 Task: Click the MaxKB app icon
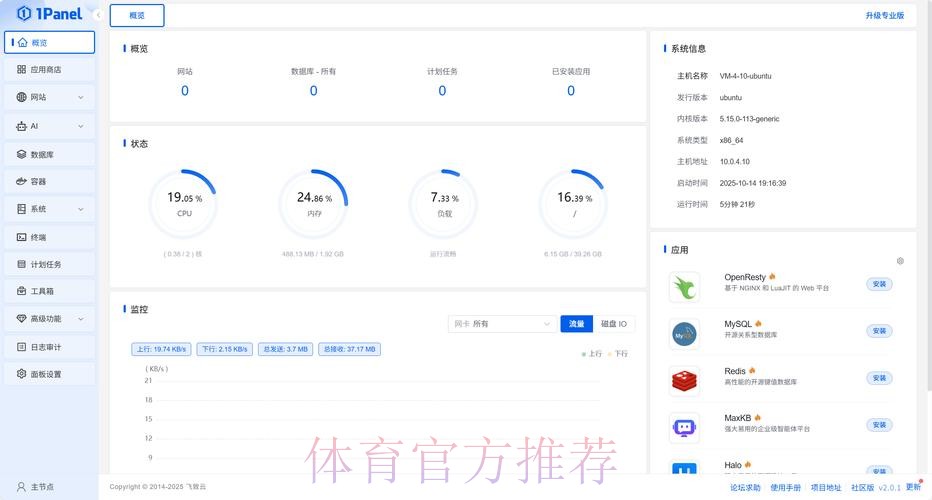pos(684,428)
